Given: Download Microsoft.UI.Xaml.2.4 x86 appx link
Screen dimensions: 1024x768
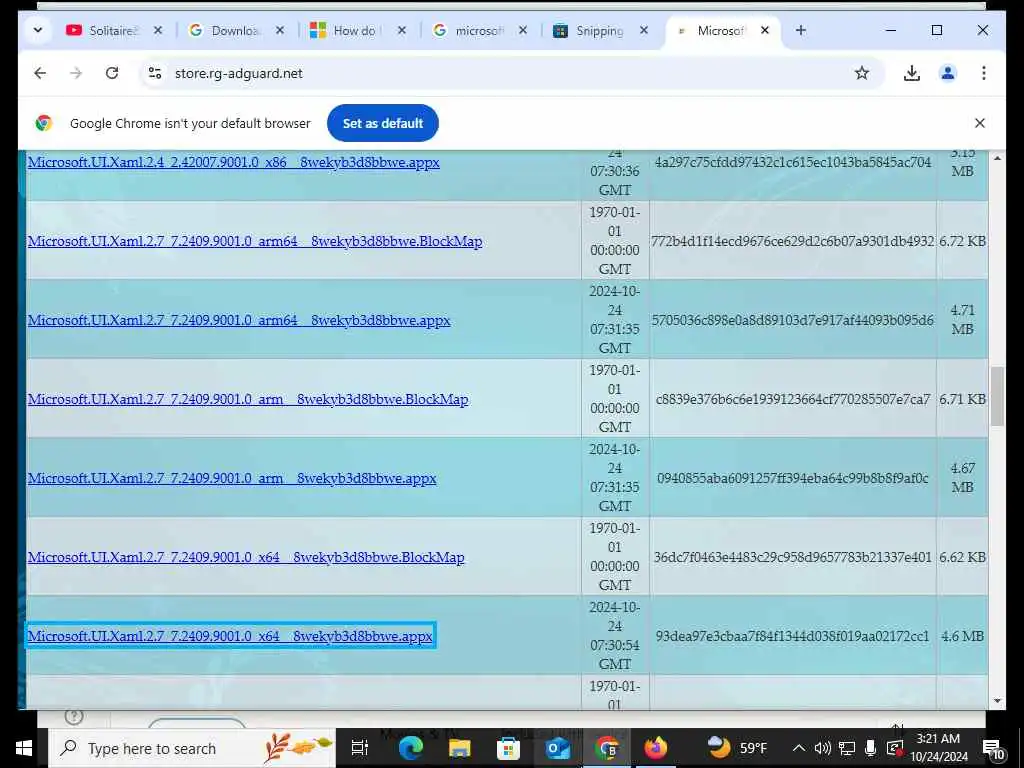Looking at the screenshot, I should tap(233, 162).
